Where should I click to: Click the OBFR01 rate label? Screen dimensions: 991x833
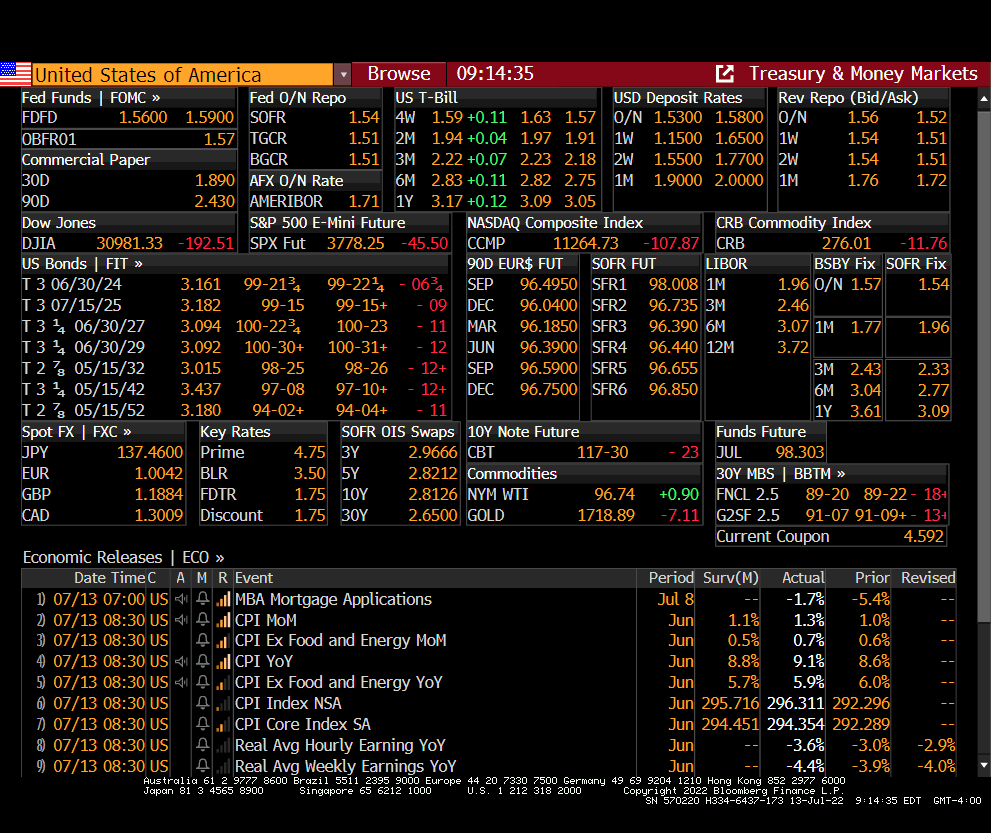(x=49, y=139)
